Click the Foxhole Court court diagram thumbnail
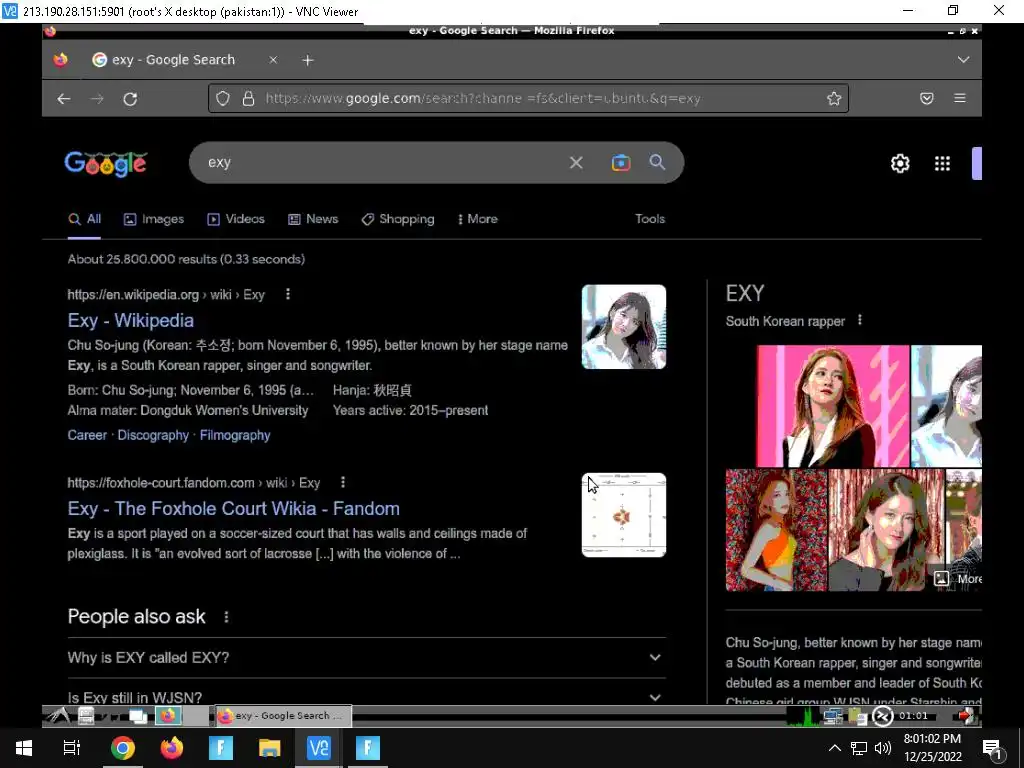Screen dimensions: 1024x768 point(624,515)
